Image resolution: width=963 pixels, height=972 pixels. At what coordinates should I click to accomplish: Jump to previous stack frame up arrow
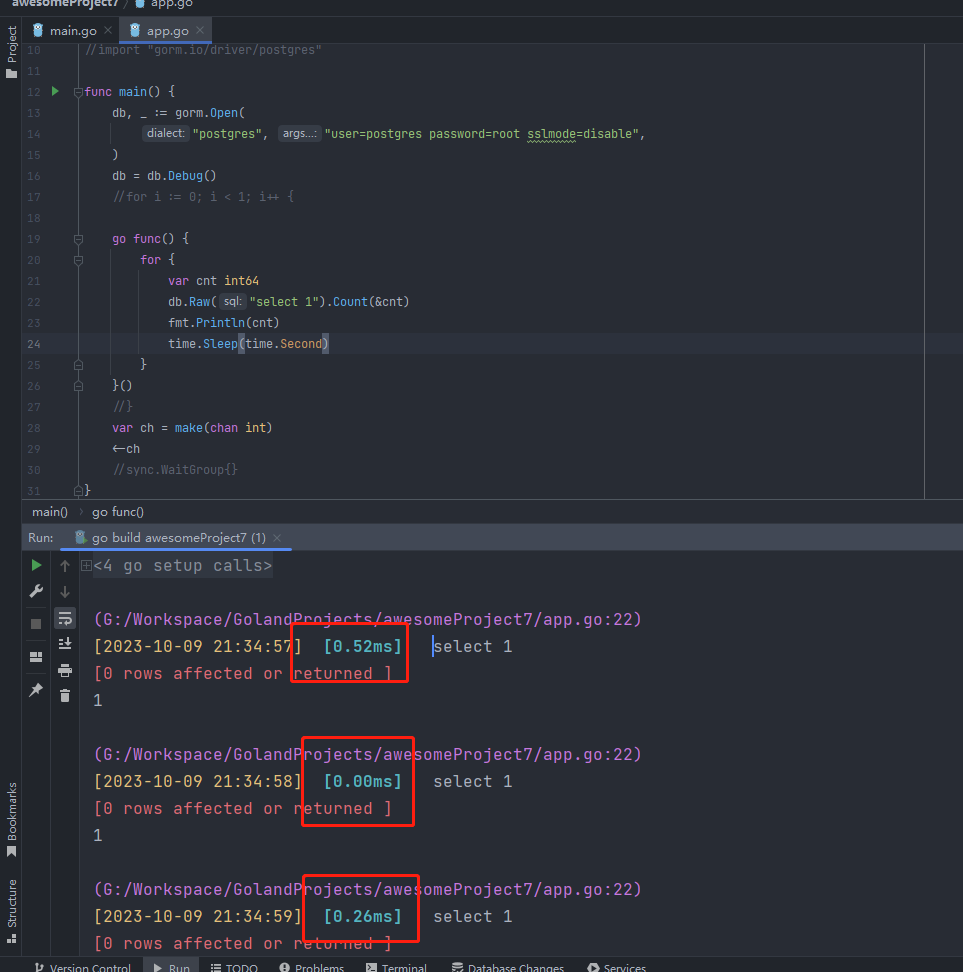[x=65, y=566]
